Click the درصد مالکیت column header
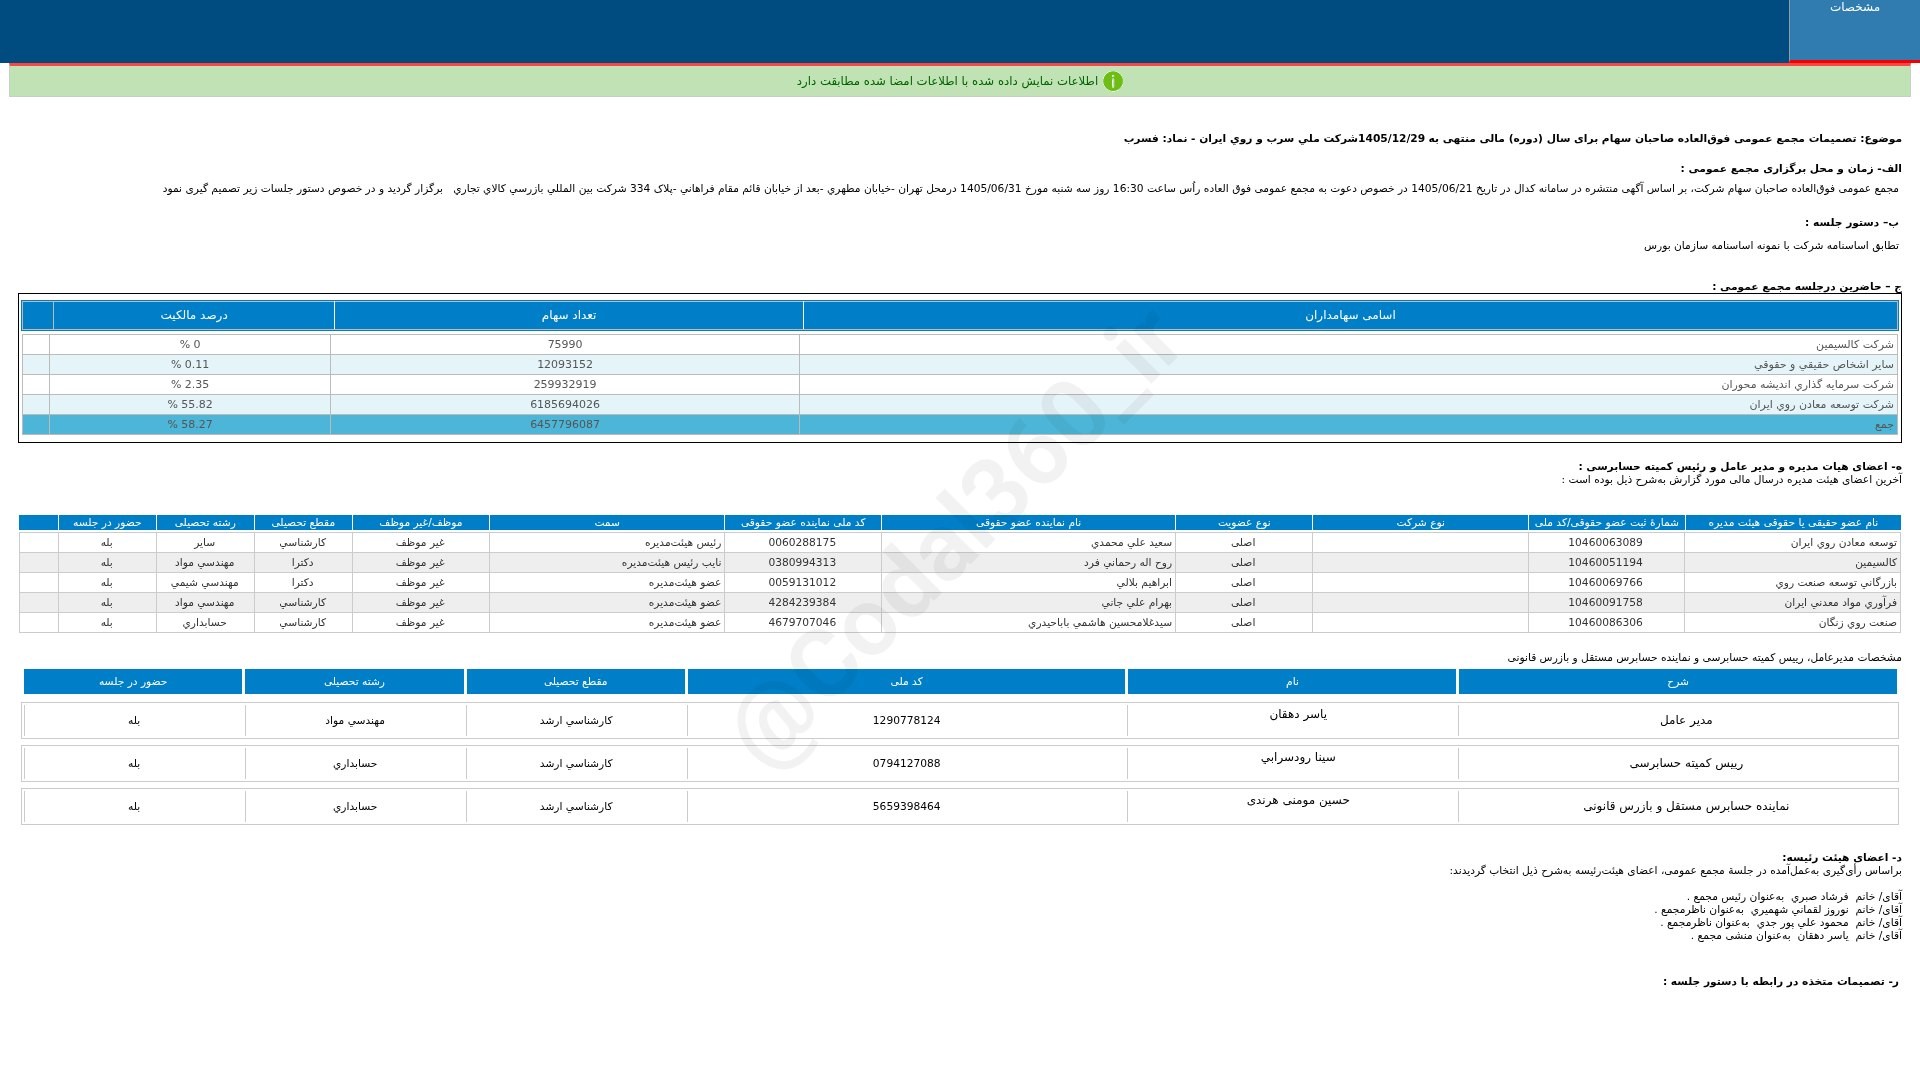This screenshot has height=1080, width=1920. coord(194,316)
